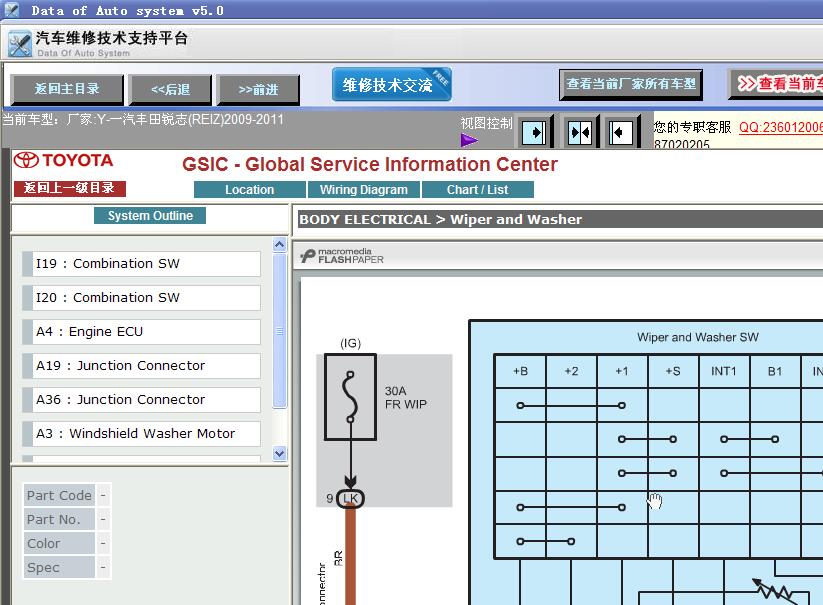Image resolution: width=823 pixels, height=605 pixels.
Task: Open the QQ customer service link
Action: 780,128
